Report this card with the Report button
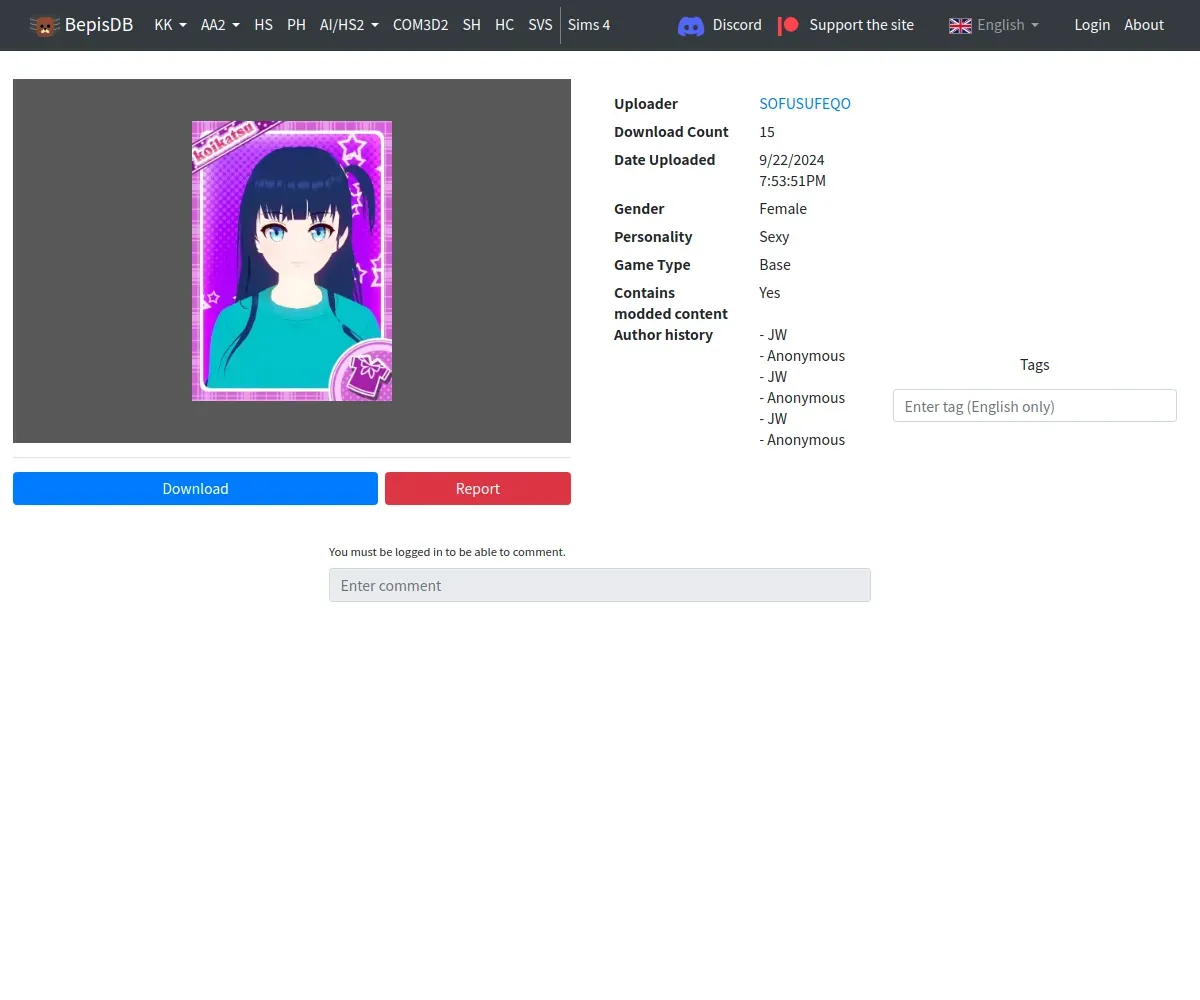Screen dimensions: 1200x1000 coord(478,488)
